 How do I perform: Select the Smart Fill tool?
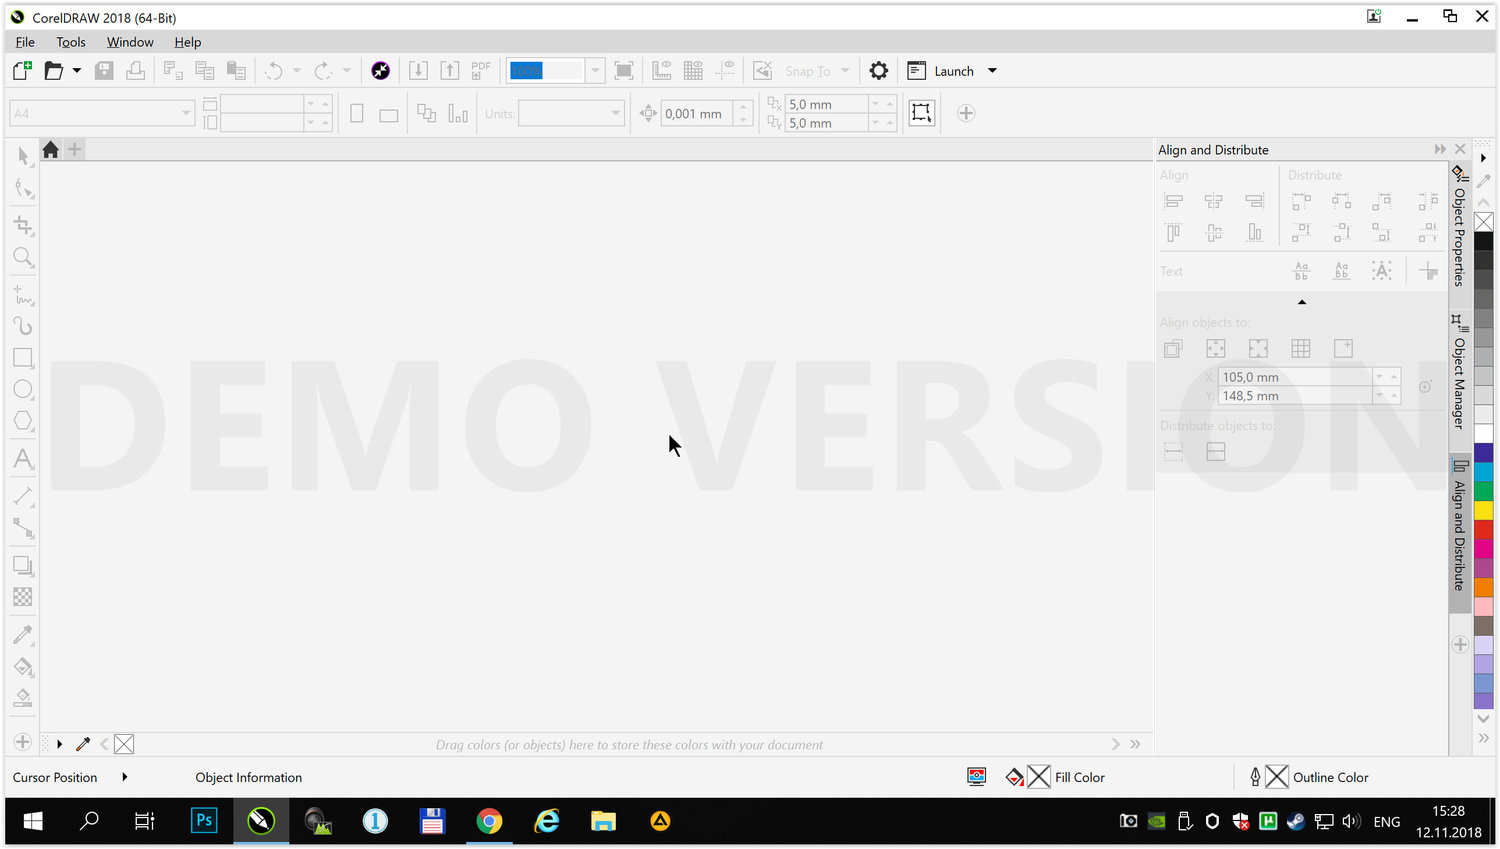click(x=23, y=698)
